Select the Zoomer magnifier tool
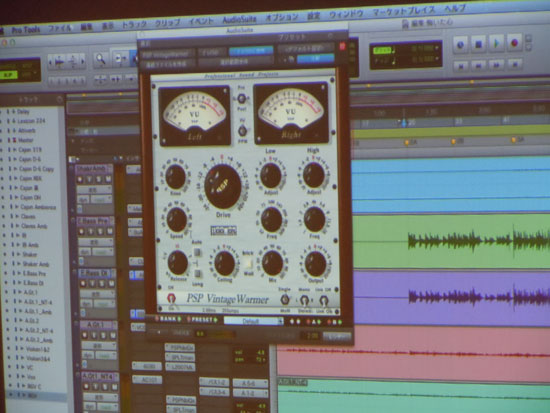 (101, 59)
